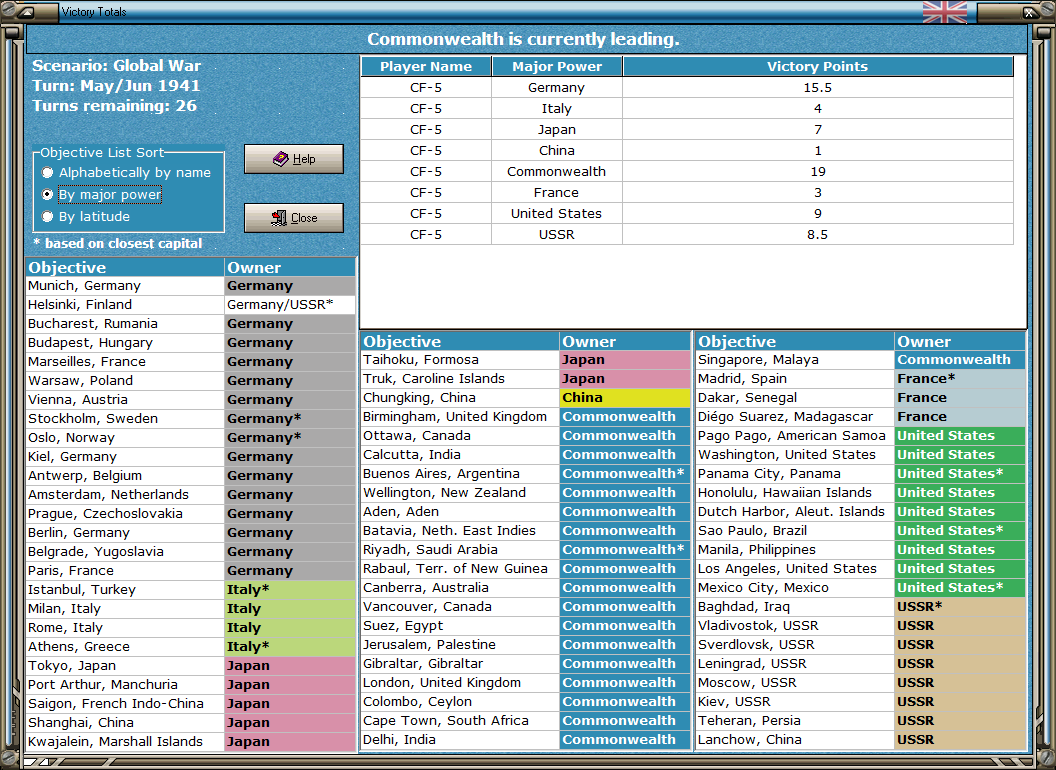Select the Italy major power cell

tap(557, 108)
